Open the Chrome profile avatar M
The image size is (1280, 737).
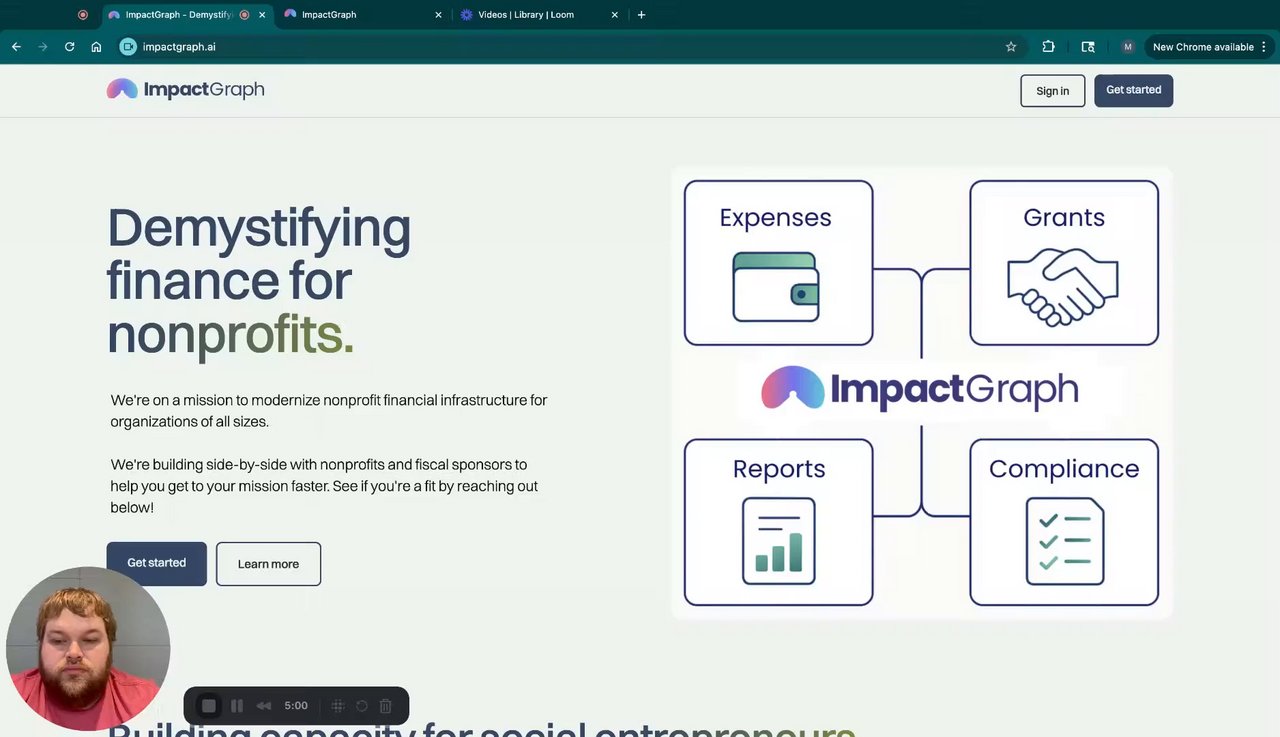[x=1128, y=47]
